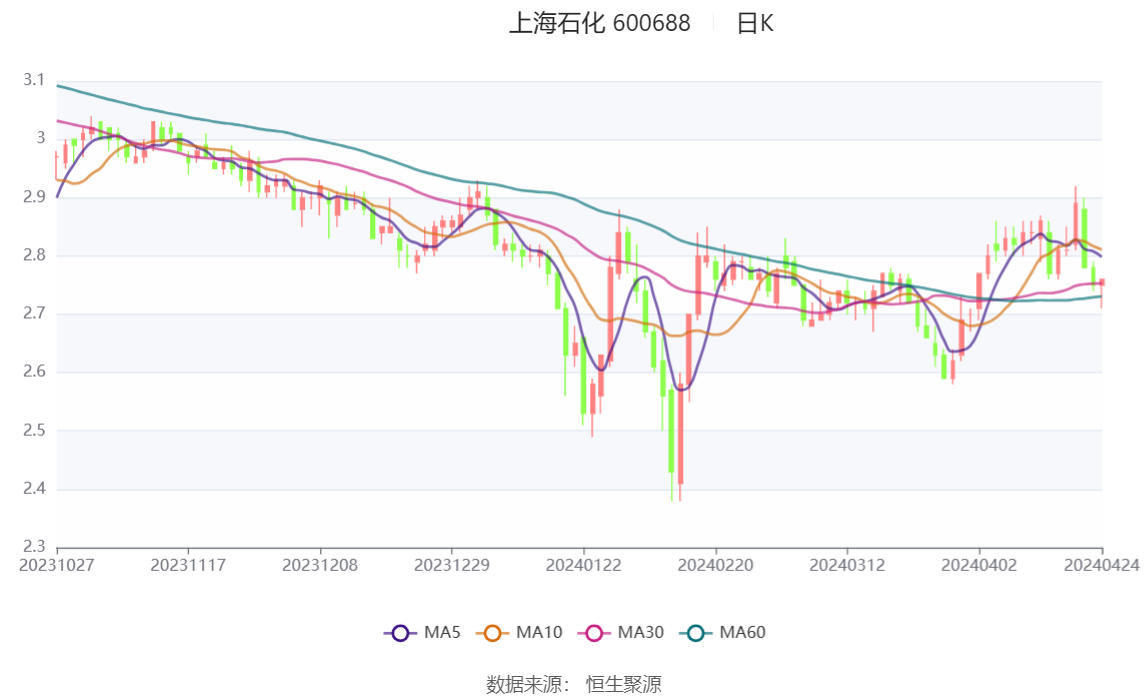
Task: Toggle the MA5 legend entry
Action: (422, 632)
